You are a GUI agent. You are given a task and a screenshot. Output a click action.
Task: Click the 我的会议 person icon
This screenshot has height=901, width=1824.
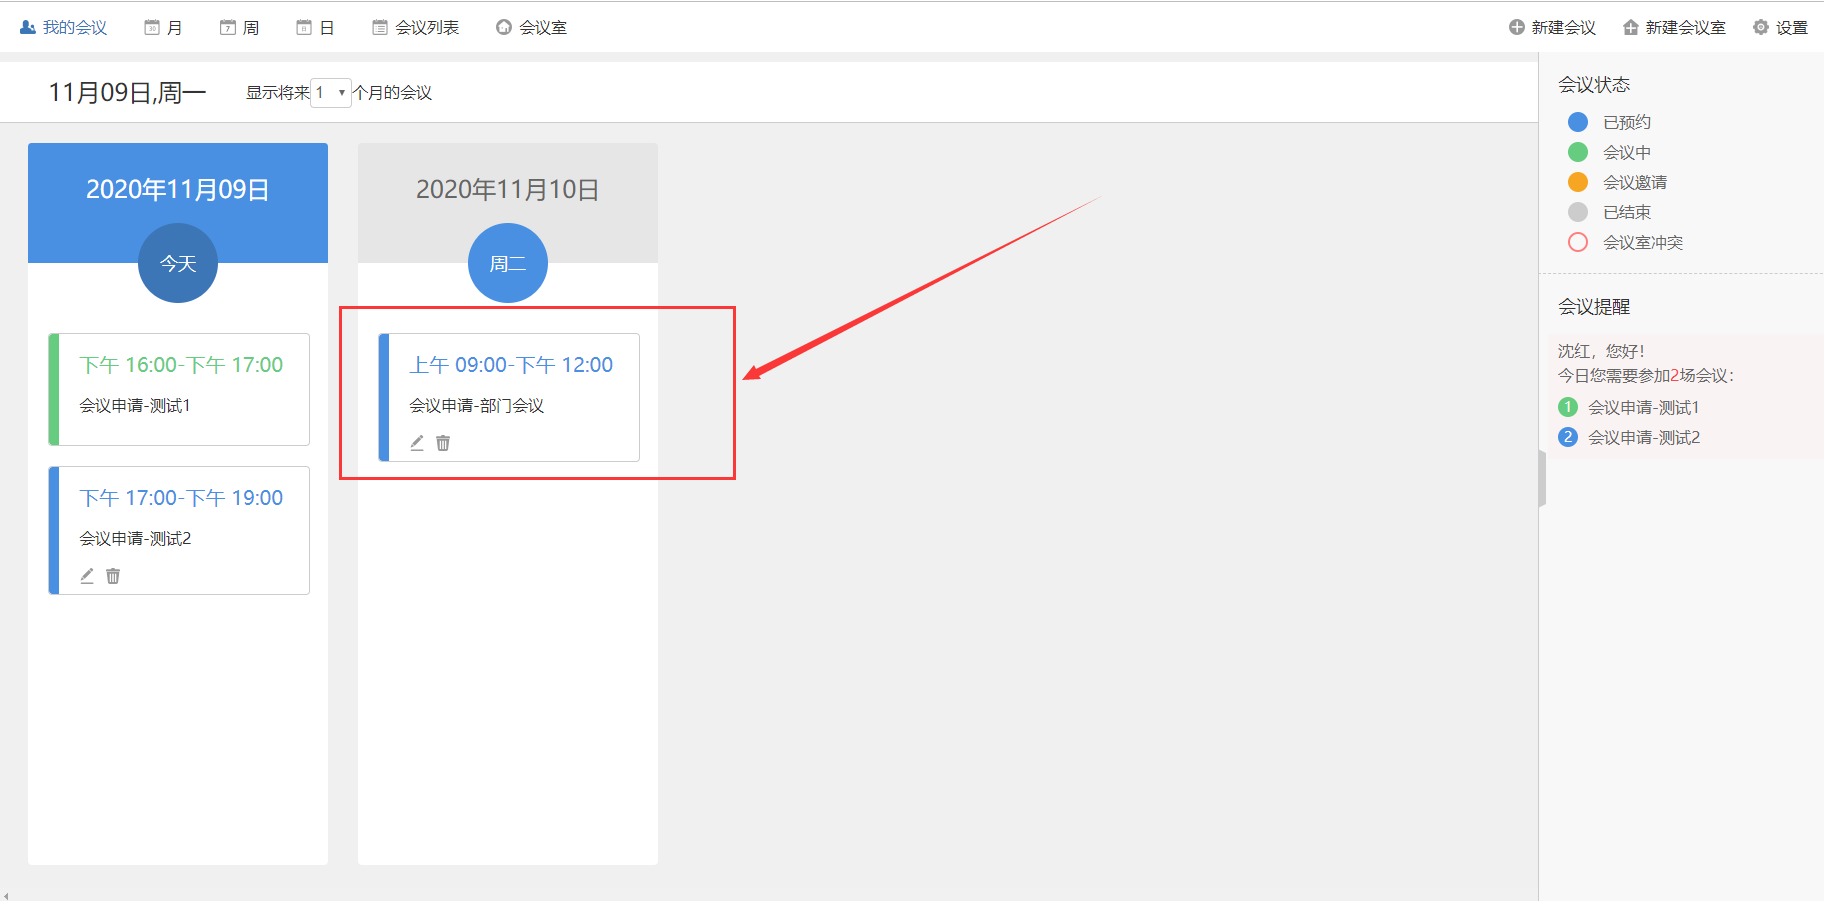tap(28, 27)
